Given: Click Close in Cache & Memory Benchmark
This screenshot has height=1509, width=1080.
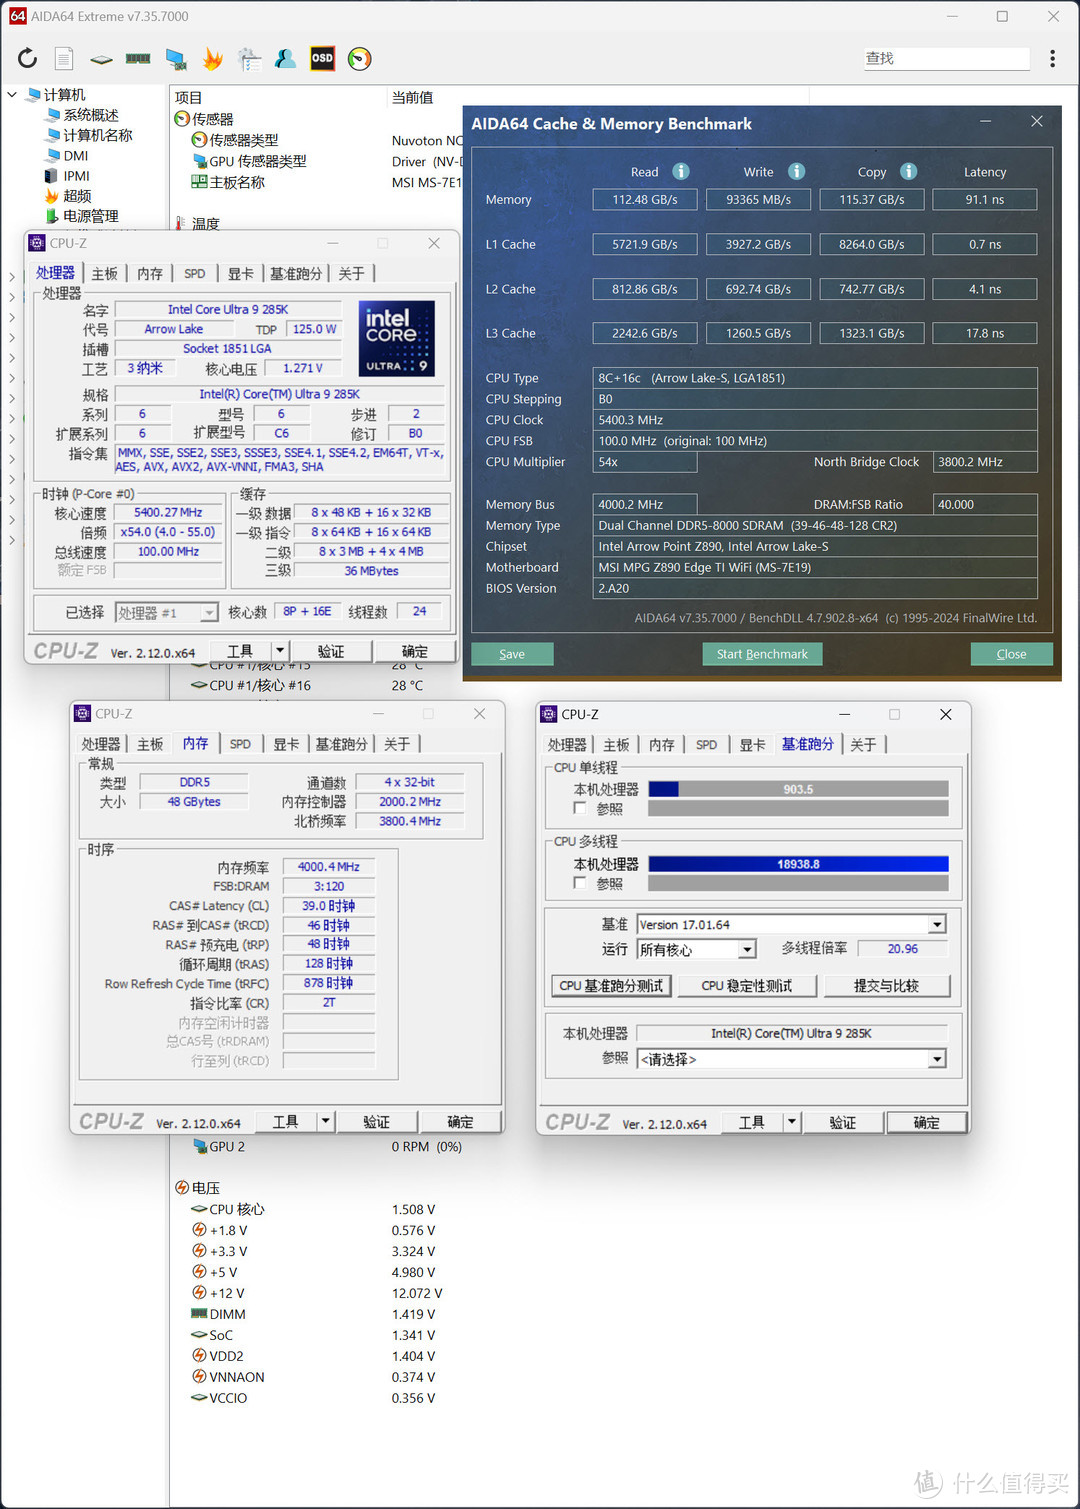Looking at the screenshot, I should (1011, 654).
